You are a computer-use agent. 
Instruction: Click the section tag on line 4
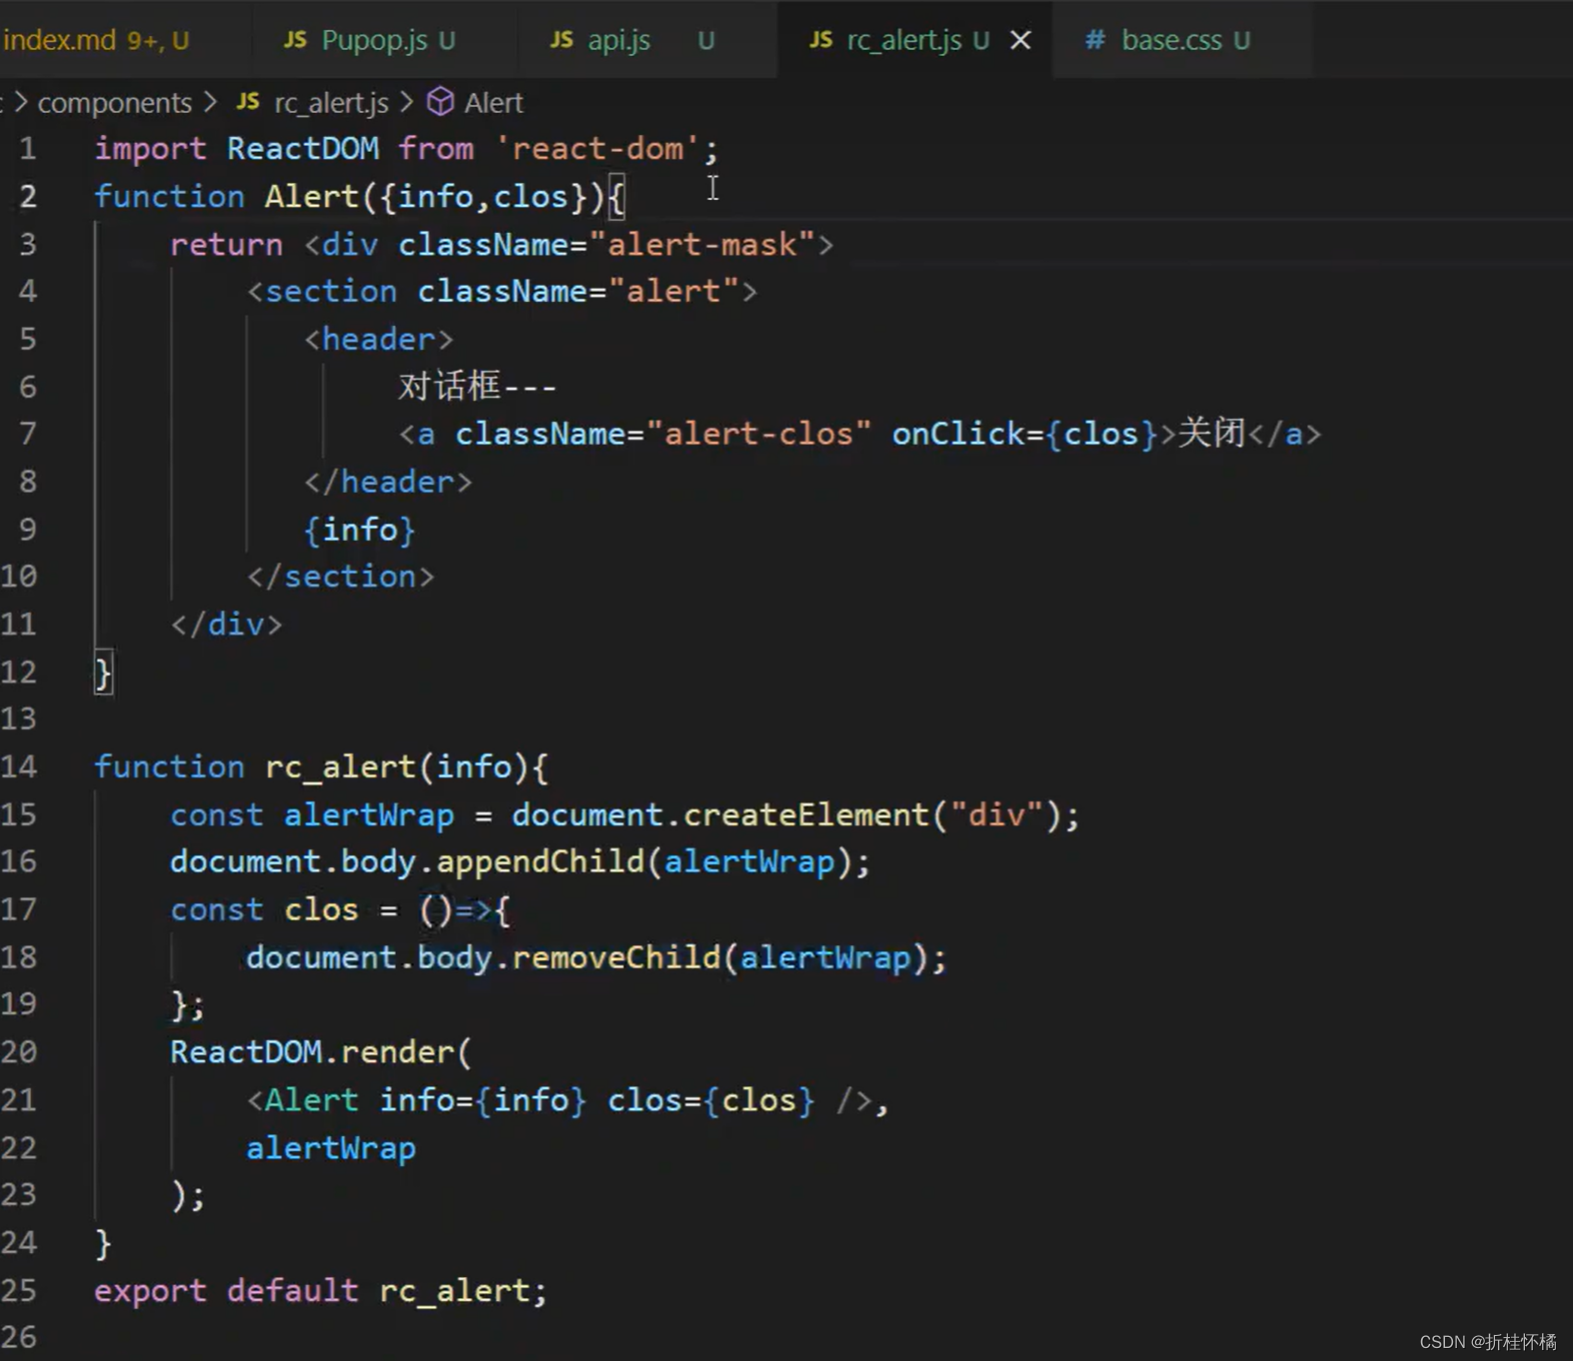click(331, 291)
